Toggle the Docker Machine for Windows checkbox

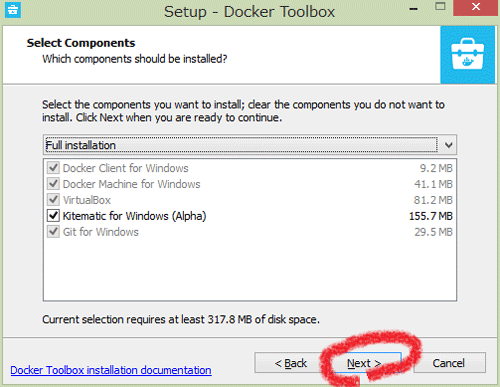pos(53,184)
